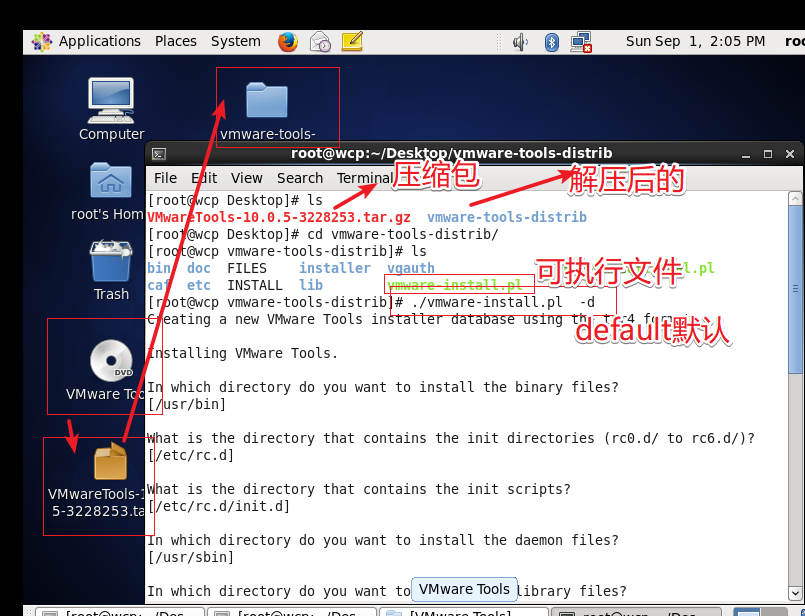Click the doc directory in listing
The image size is (805, 616).
(199, 268)
